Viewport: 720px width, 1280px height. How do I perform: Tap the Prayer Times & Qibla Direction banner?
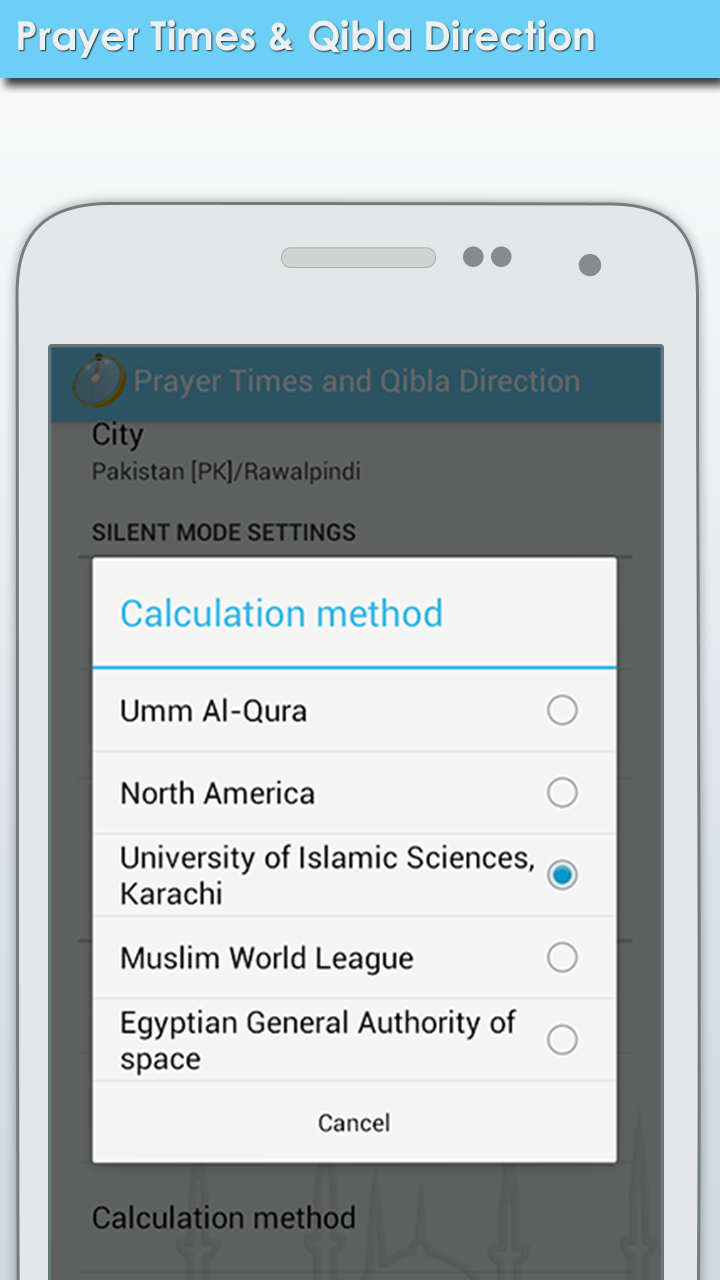click(x=306, y=37)
